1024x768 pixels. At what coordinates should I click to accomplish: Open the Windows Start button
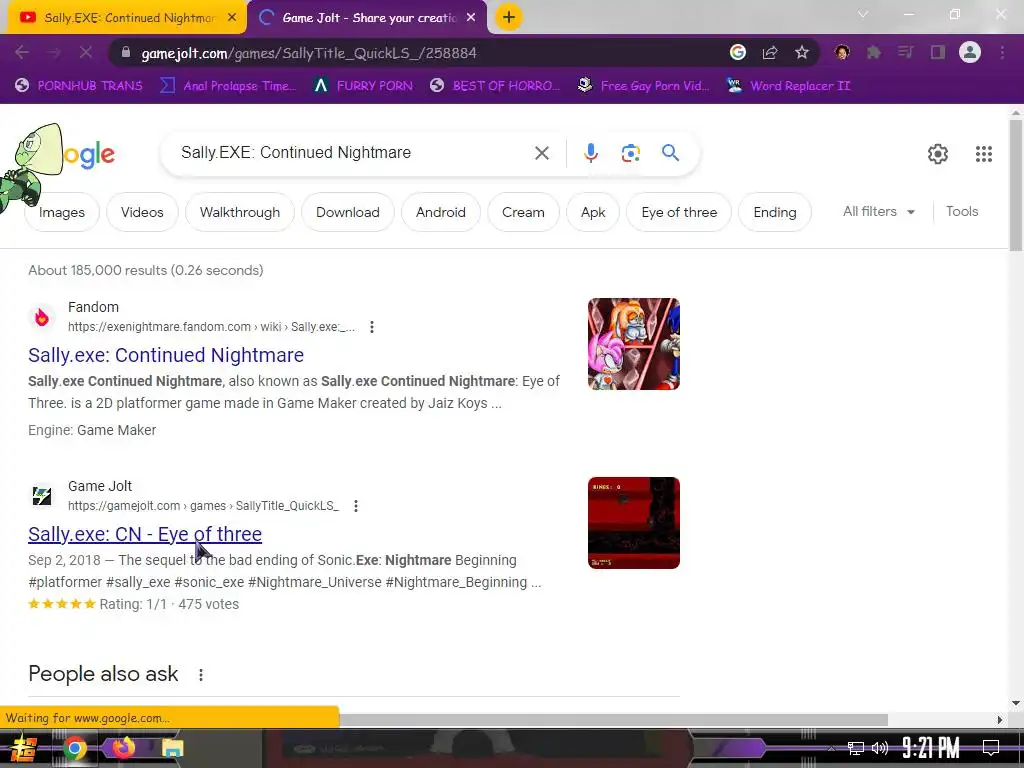pyautogui.click(x=24, y=748)
